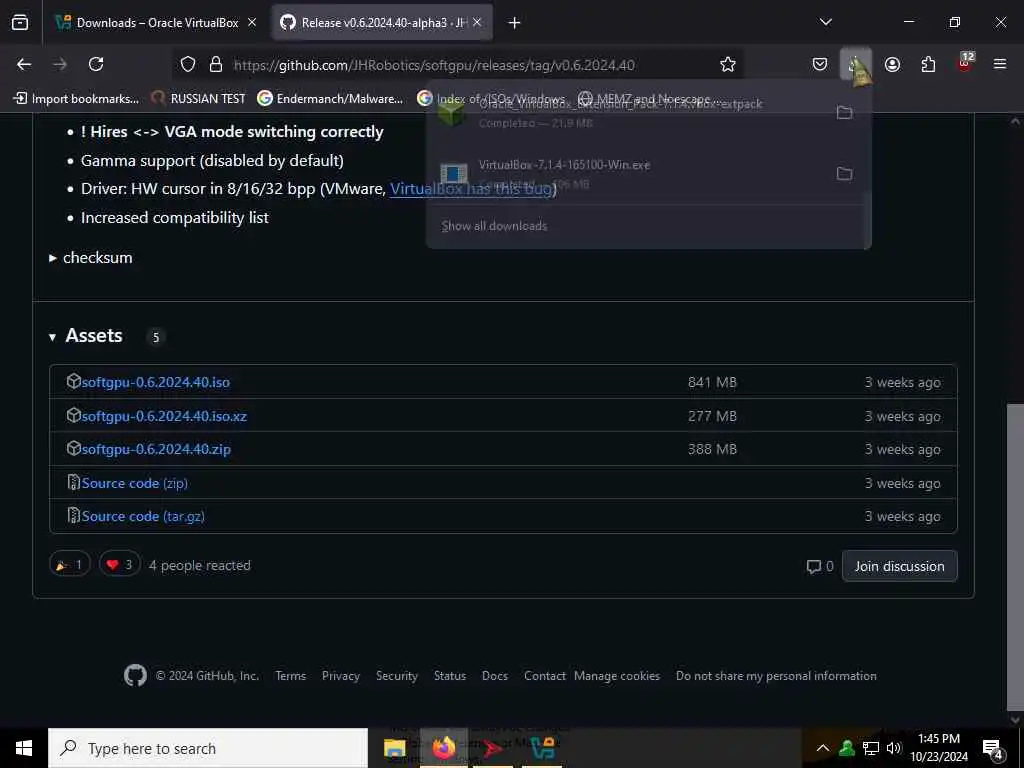Click the Type here to search box
This screenshot has height=768, width=1024.
point(208,748)
